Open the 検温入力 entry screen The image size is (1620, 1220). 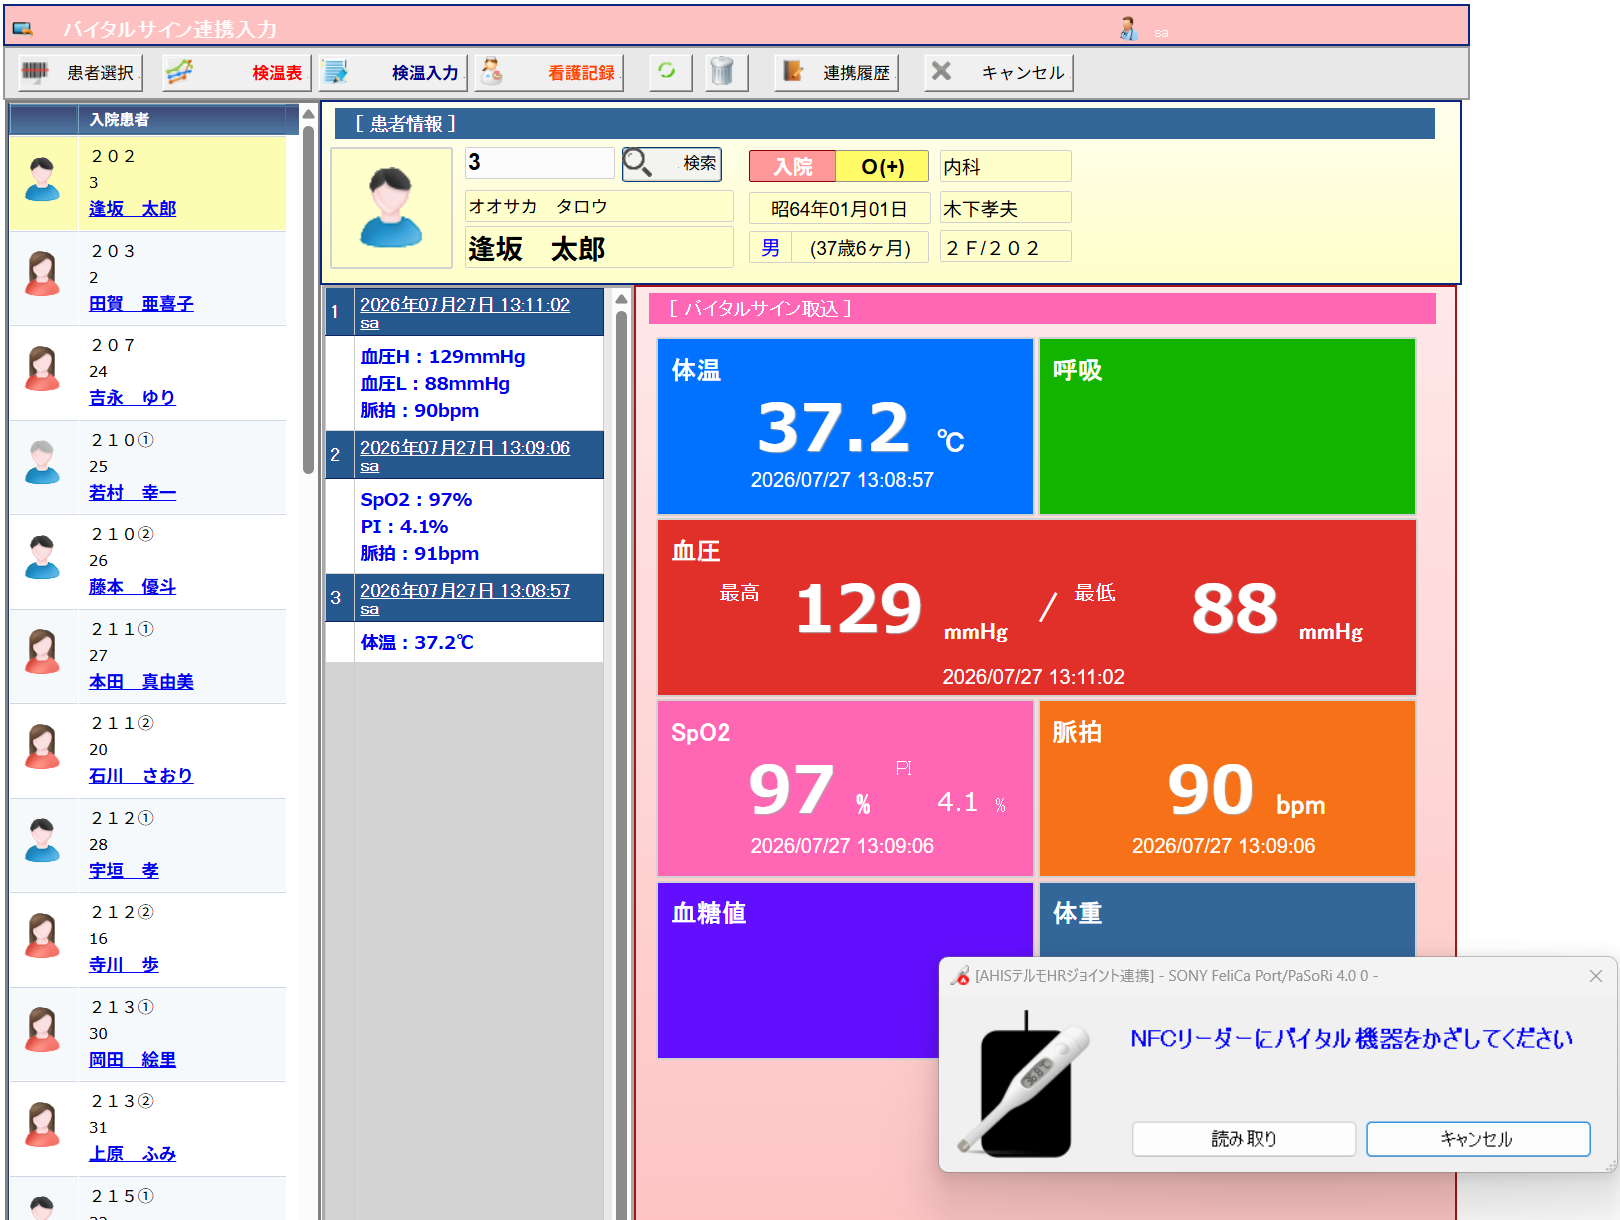click(392, 72)
